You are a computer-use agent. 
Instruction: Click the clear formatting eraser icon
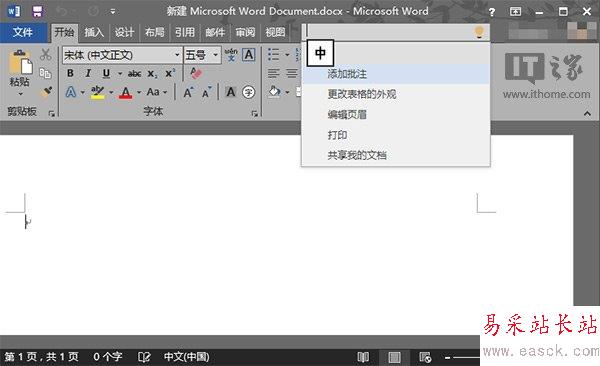pos(196,73)
